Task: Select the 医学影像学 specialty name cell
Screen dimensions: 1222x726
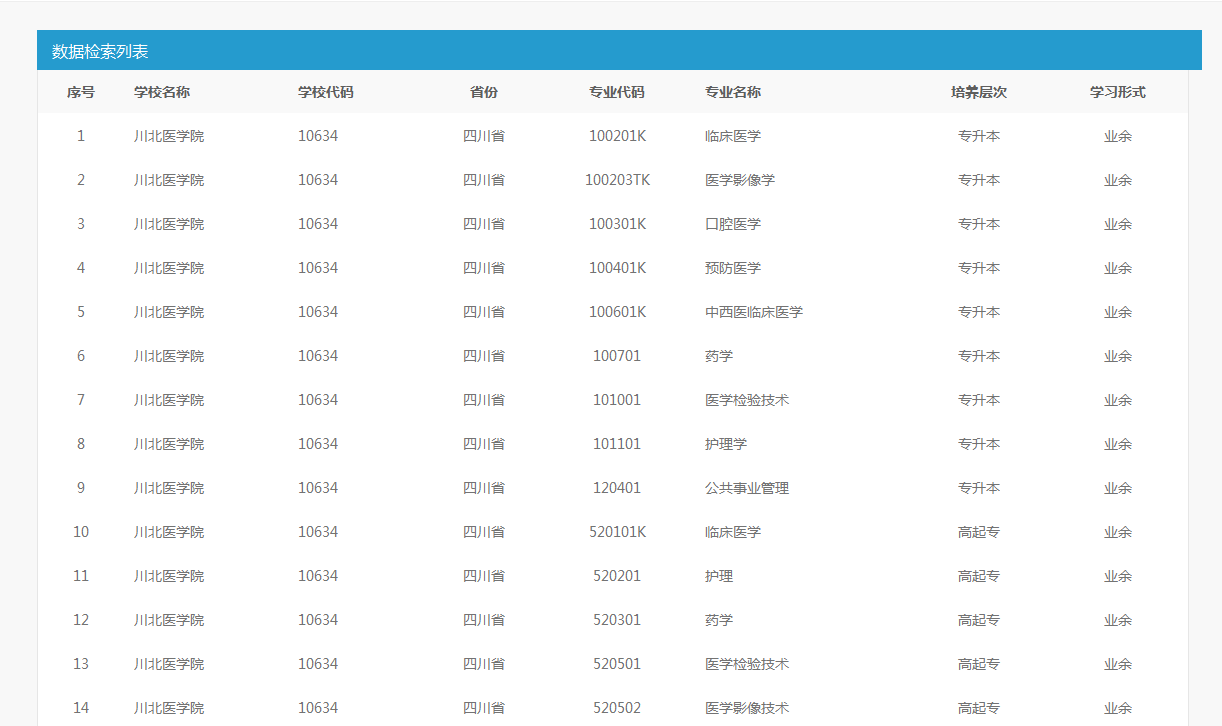Action: coord(739,180)
